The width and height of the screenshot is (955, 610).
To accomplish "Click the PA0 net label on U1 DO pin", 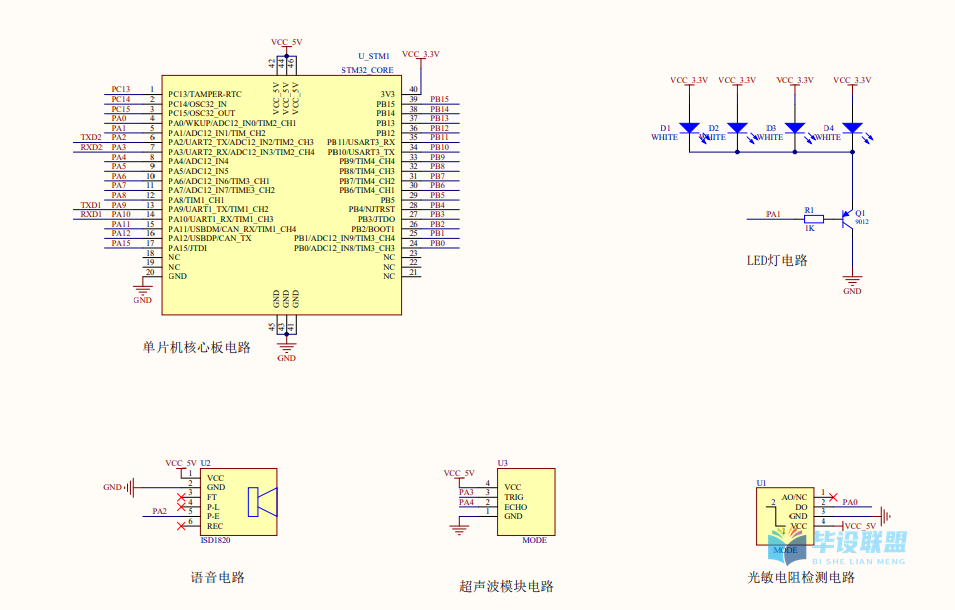I will (x=850, y=502).
